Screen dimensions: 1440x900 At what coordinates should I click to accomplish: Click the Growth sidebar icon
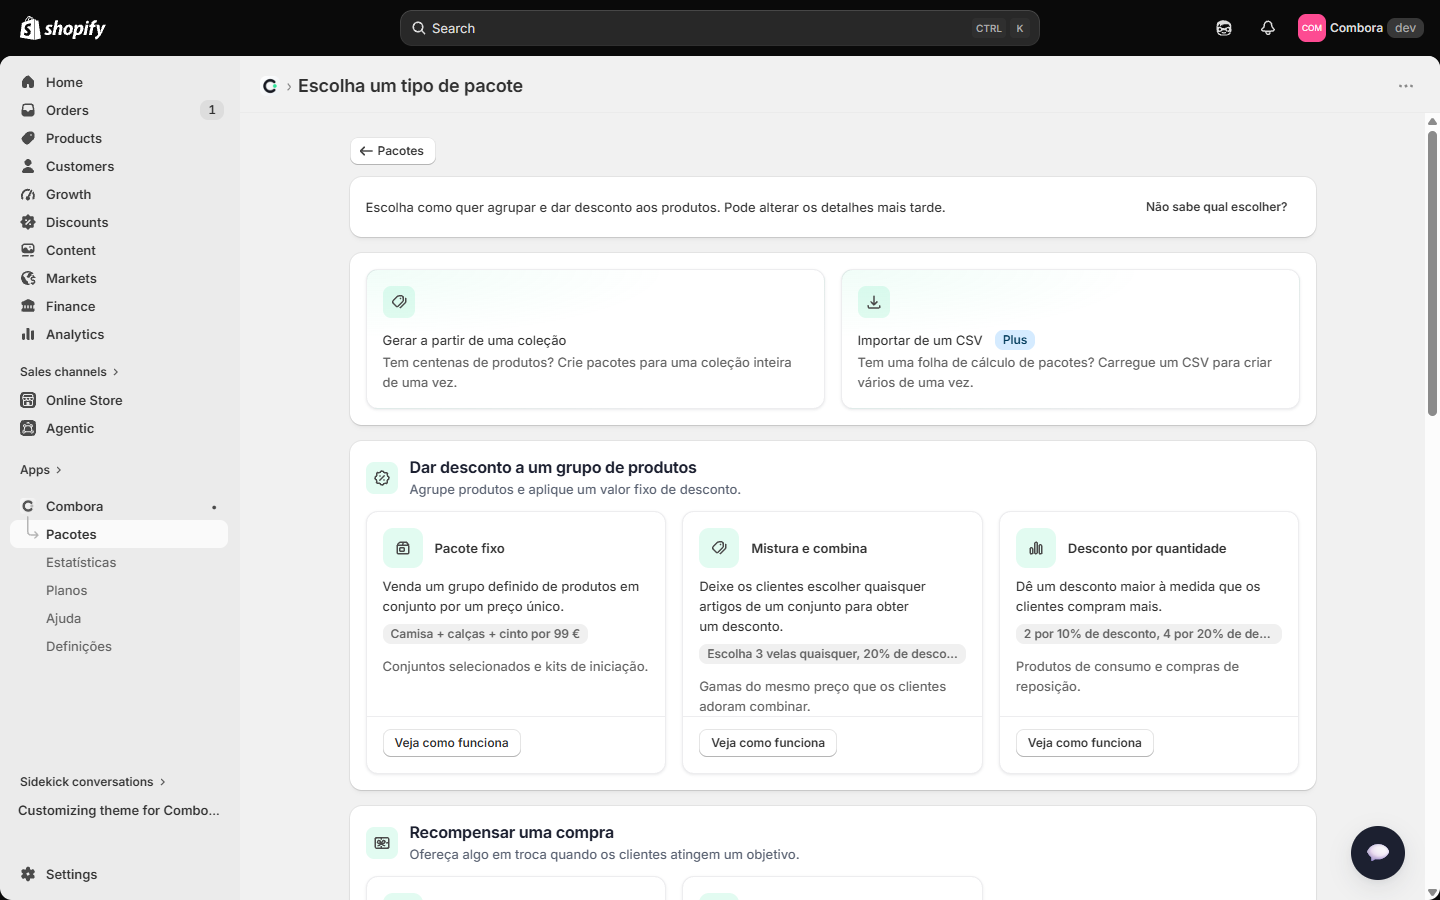click(x=28, y=194)
